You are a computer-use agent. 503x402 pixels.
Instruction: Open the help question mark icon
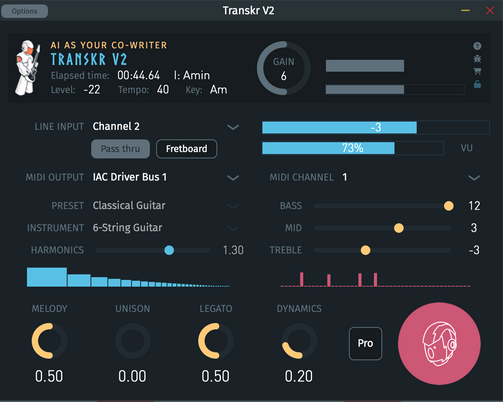click(x=477, y=46)
